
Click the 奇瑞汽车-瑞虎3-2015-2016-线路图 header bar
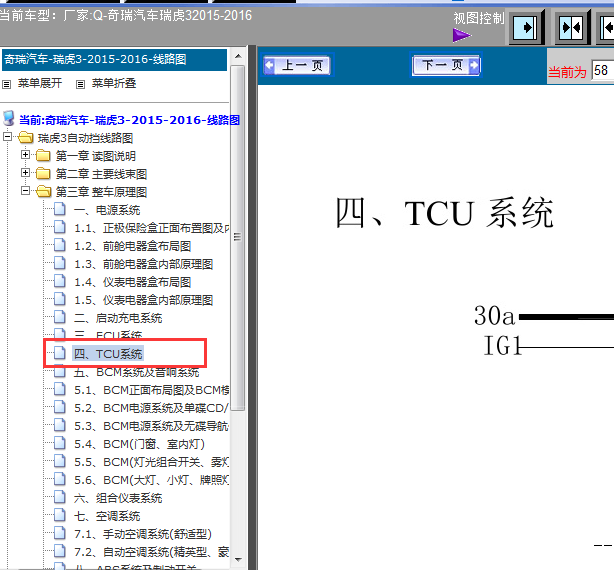(114, 60)
